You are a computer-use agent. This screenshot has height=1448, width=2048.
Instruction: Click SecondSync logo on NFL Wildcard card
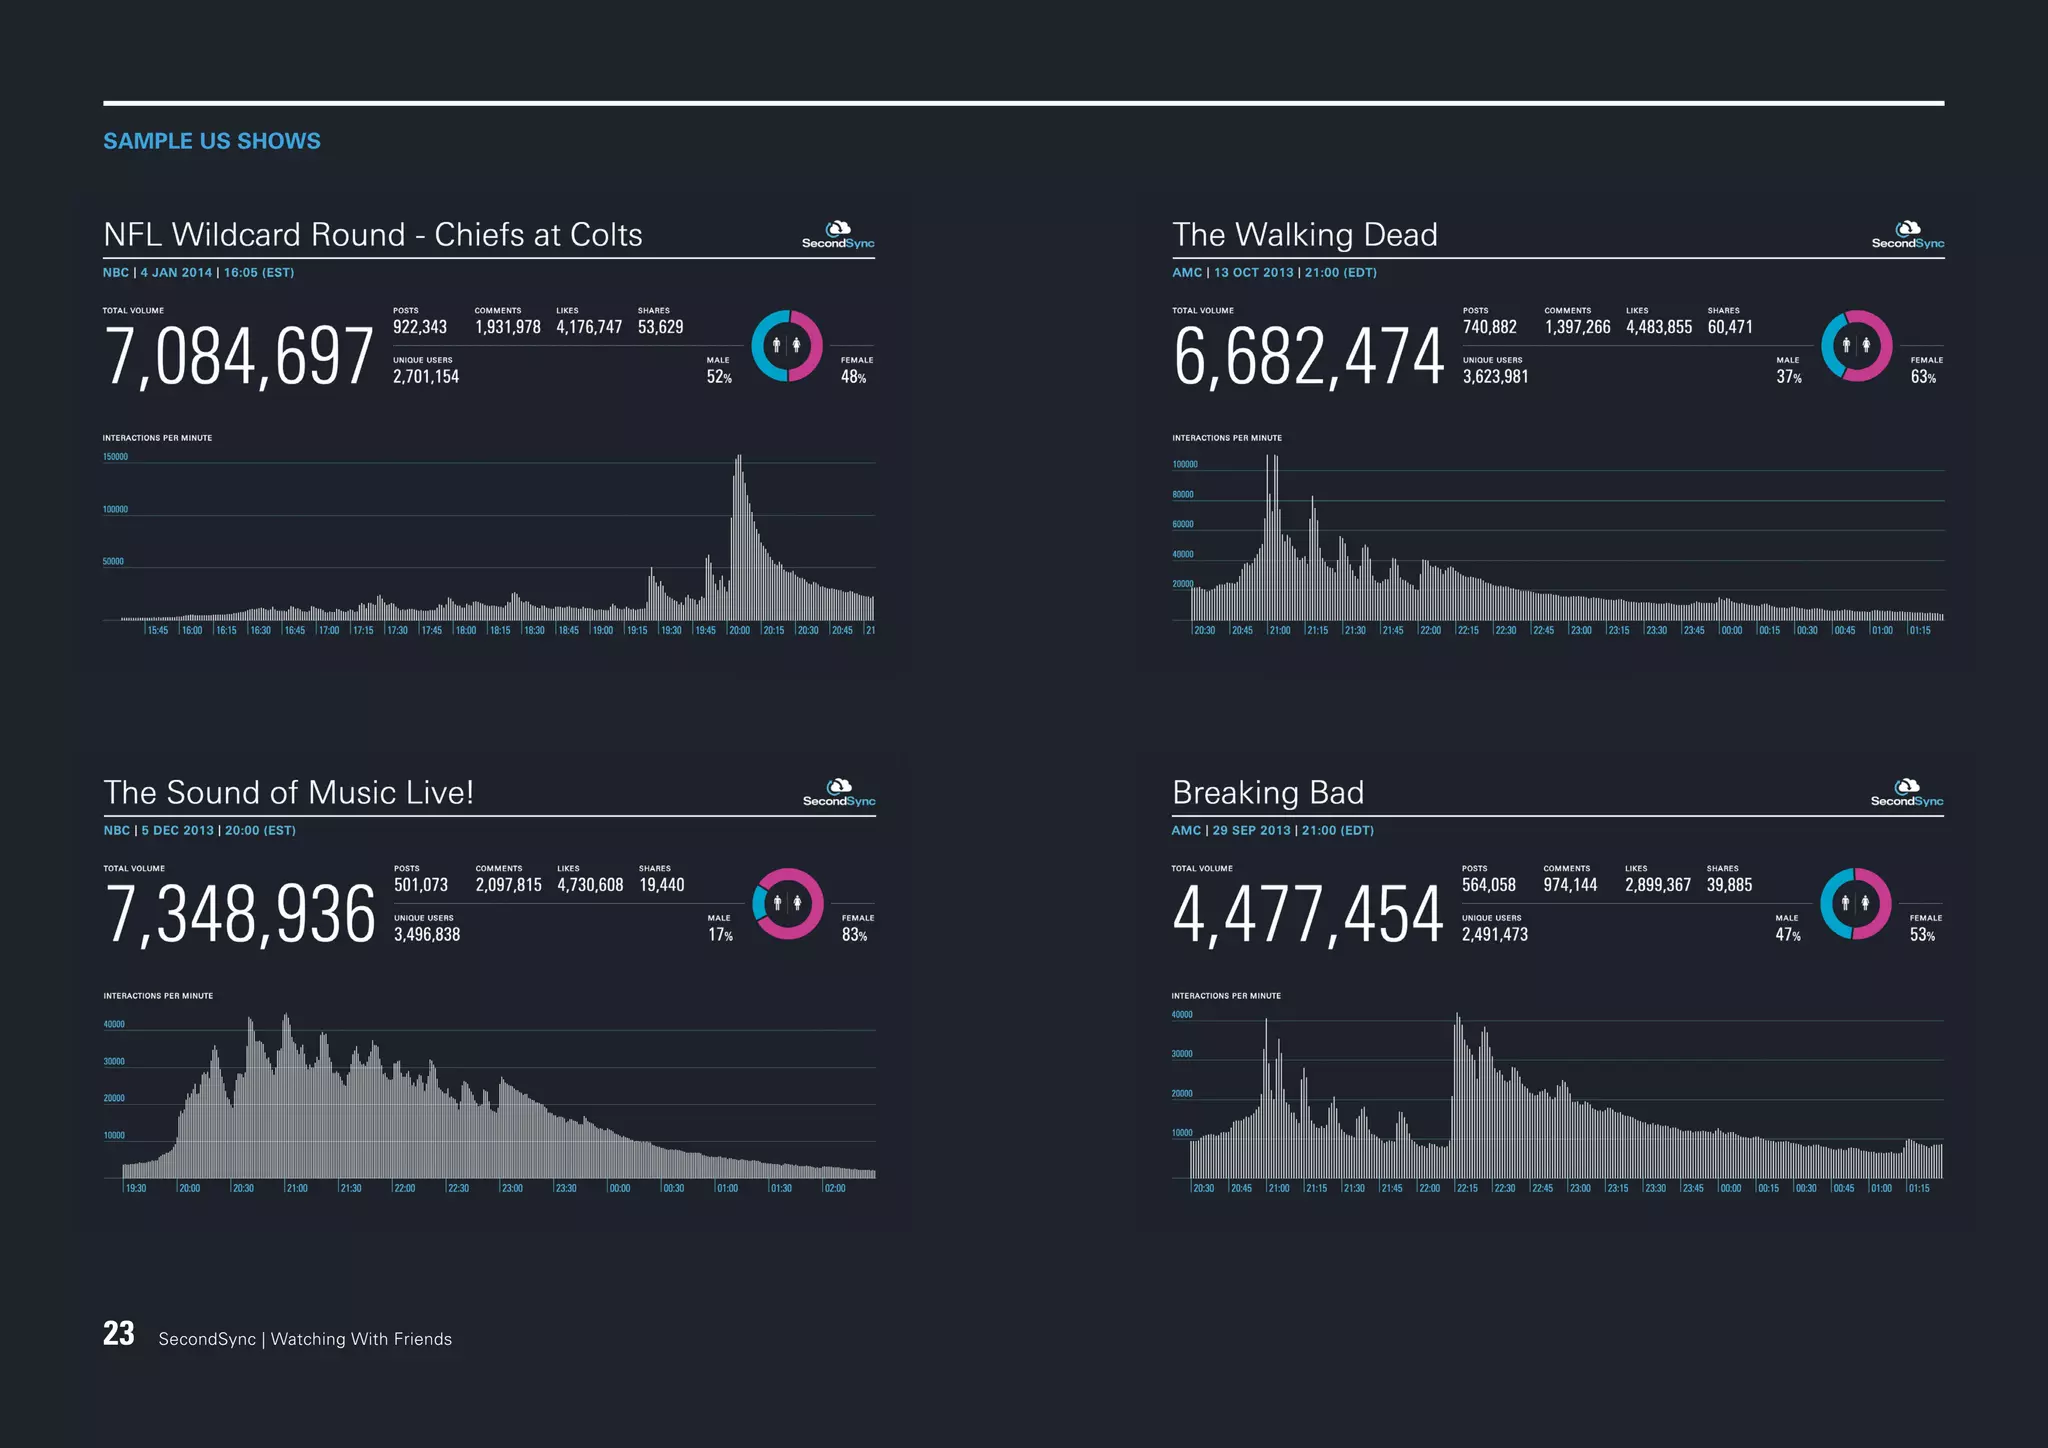point(838,236)
